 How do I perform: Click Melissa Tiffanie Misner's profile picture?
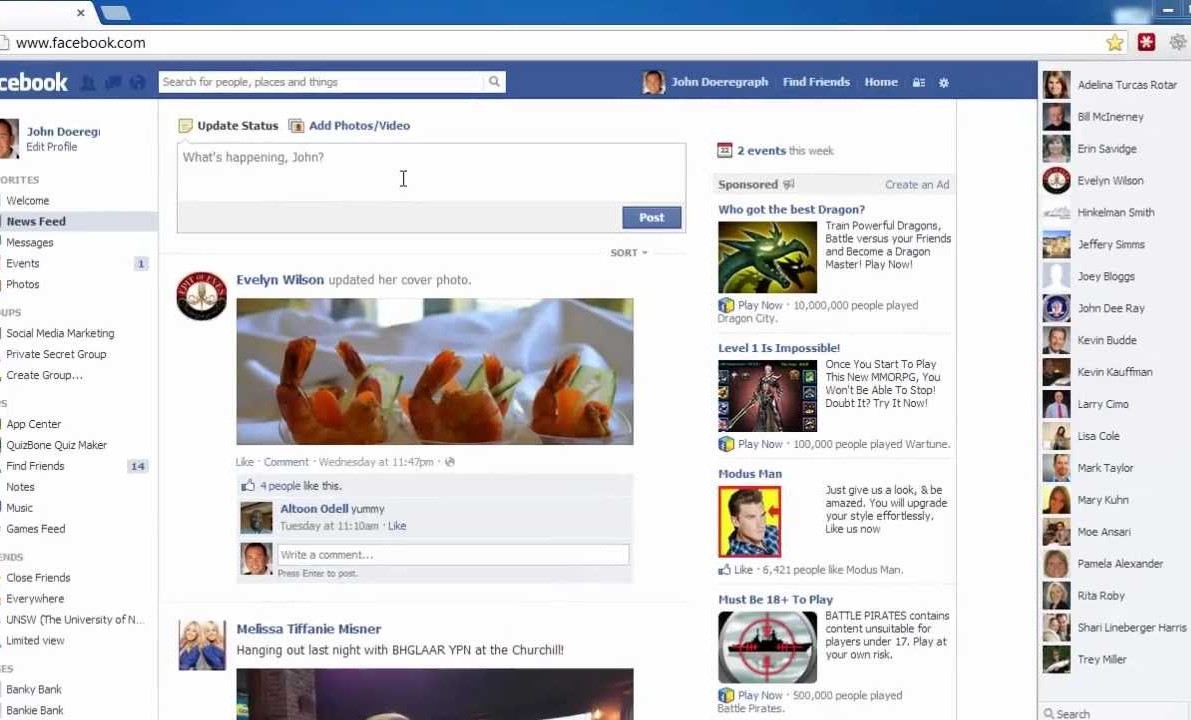[x=201, y=645]
